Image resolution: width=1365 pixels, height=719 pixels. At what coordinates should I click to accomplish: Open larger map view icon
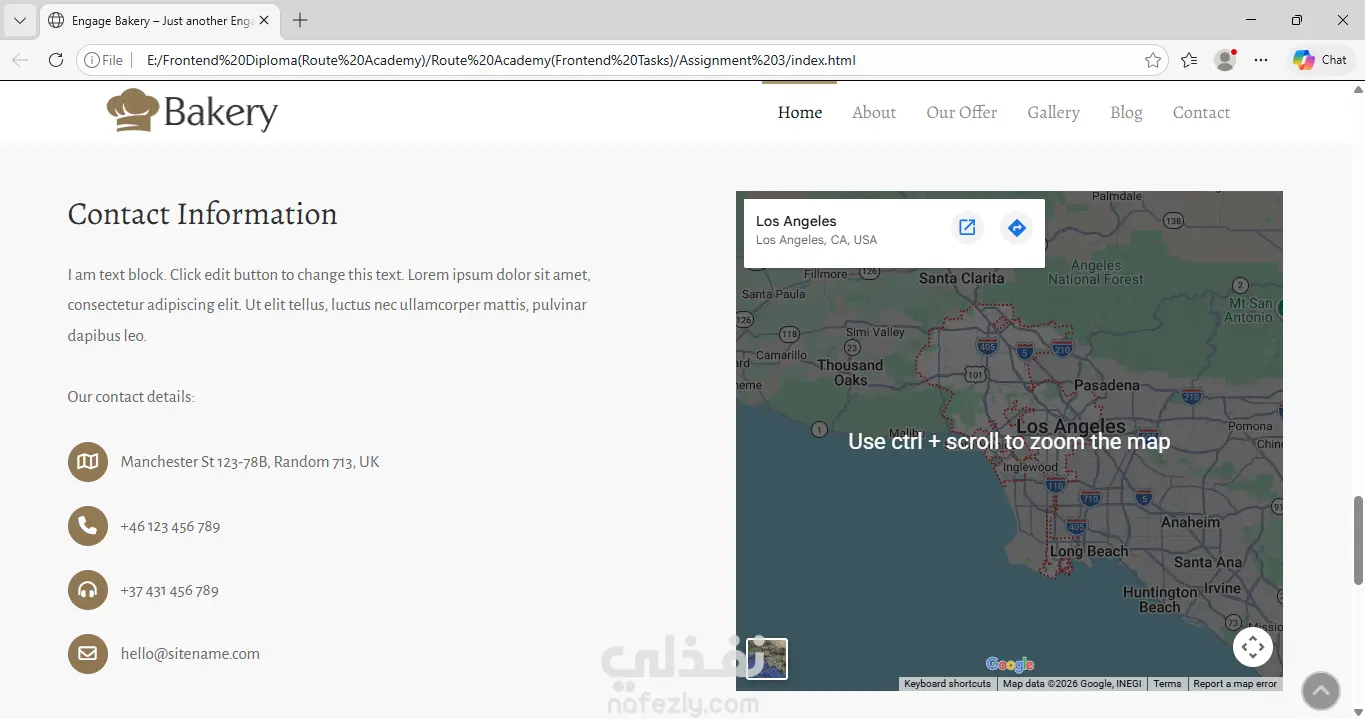pyautogui.click(x=967, y=228)
